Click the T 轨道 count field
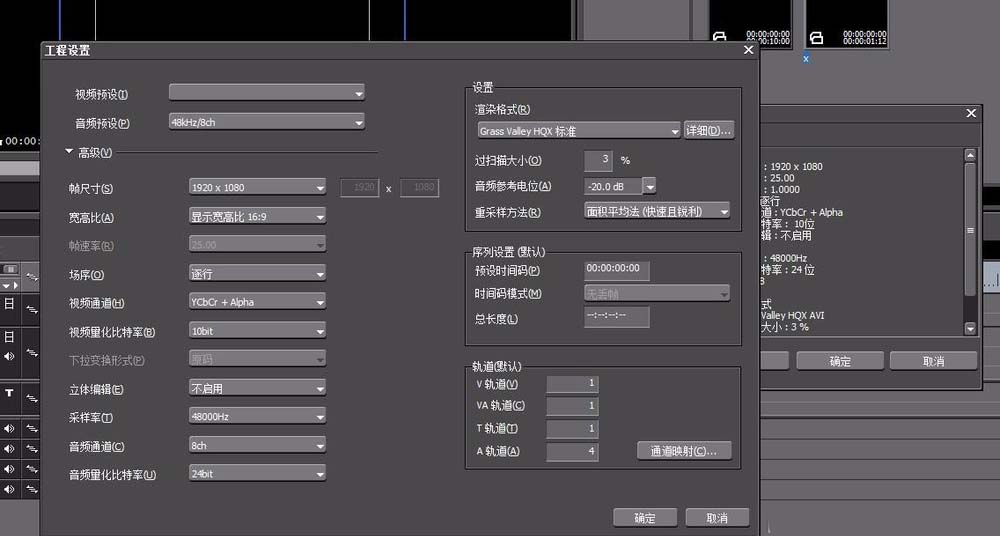 [572, 429]
